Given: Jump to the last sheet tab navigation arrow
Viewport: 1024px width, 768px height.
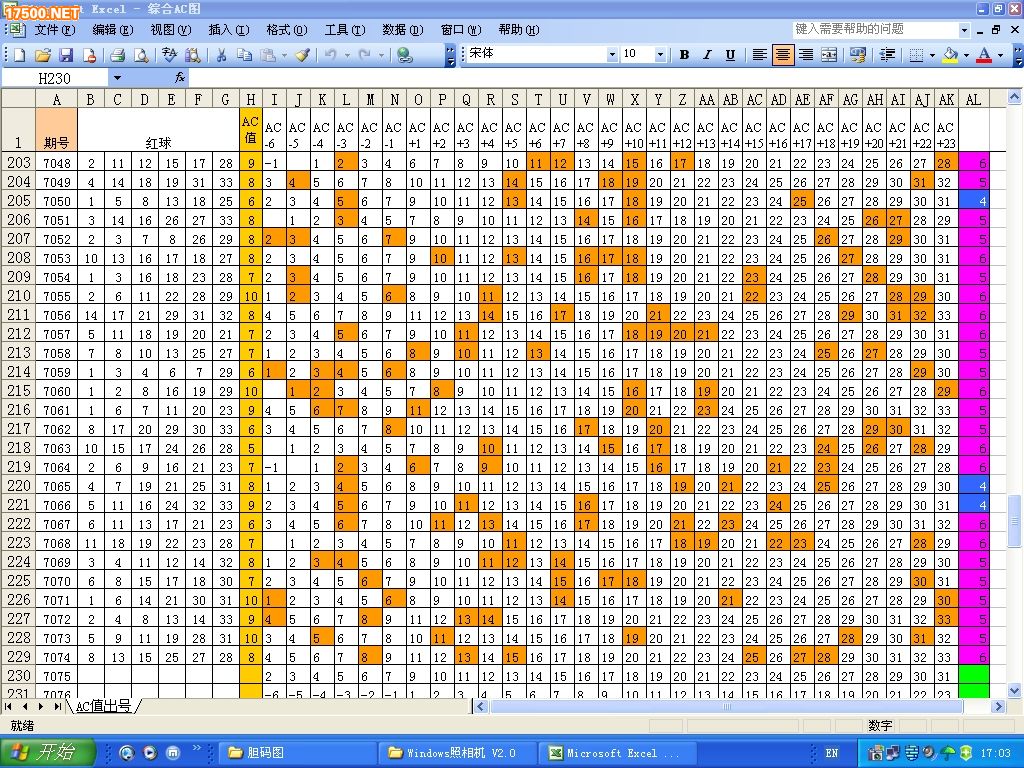Looking at the screenshot, I should [x=57, y=706].
